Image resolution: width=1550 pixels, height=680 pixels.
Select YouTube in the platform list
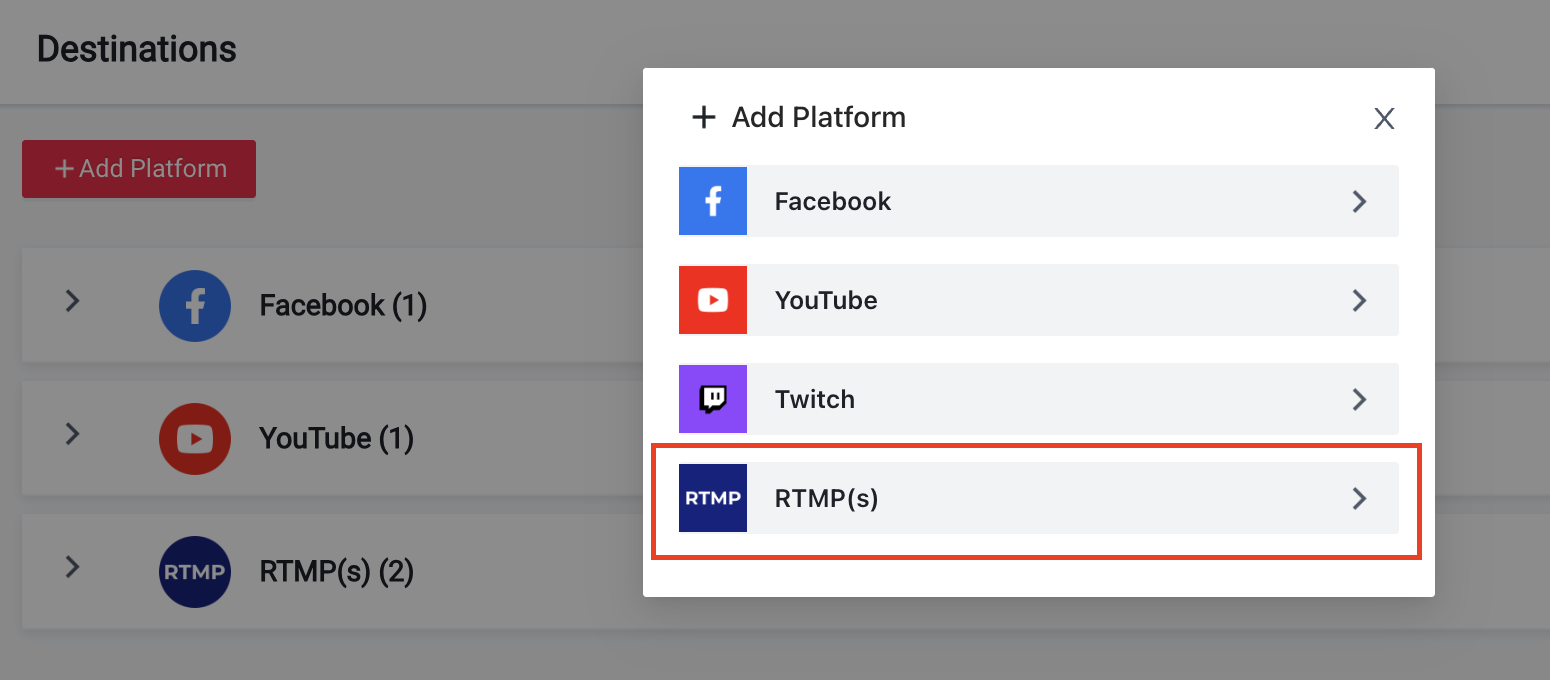coord(1039,300)
